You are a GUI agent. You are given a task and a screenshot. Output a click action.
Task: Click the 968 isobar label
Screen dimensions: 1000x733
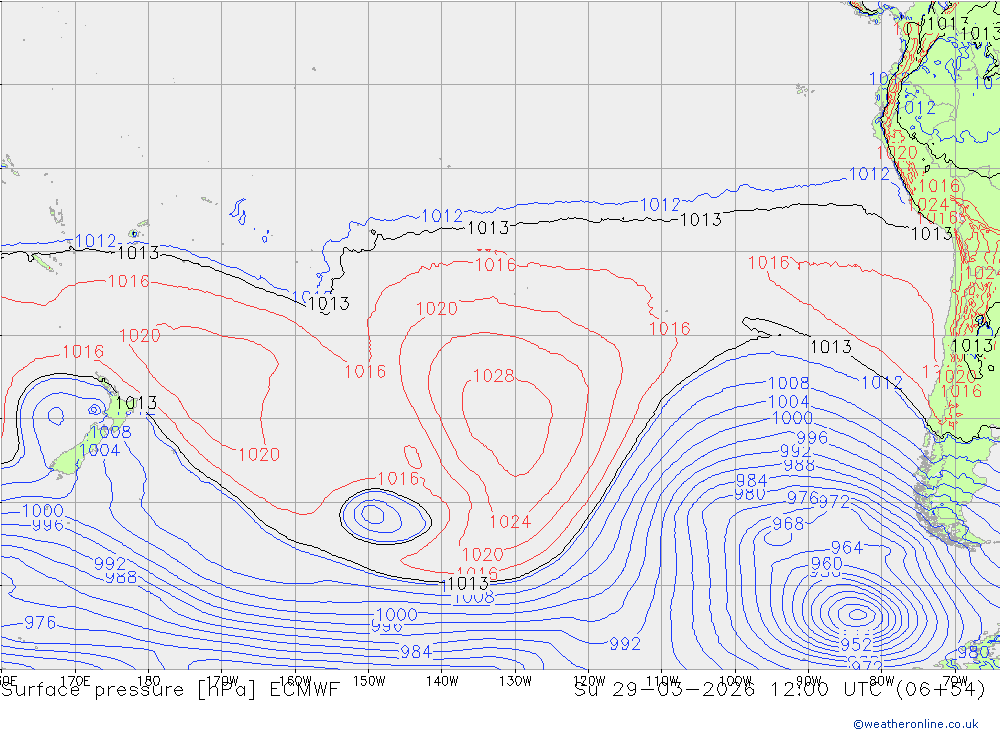(x=788, y=524)
